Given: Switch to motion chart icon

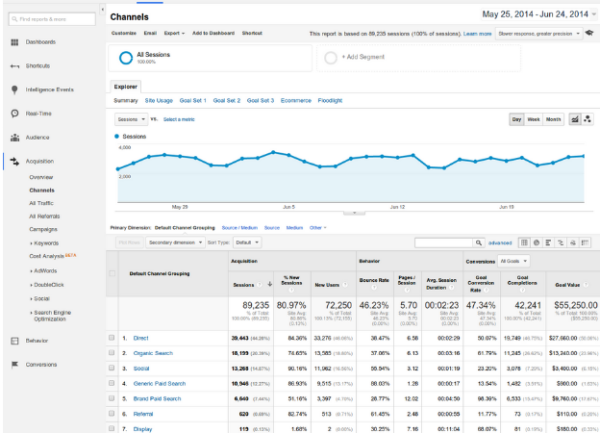Looking at the screenshot, I should 587,119.
